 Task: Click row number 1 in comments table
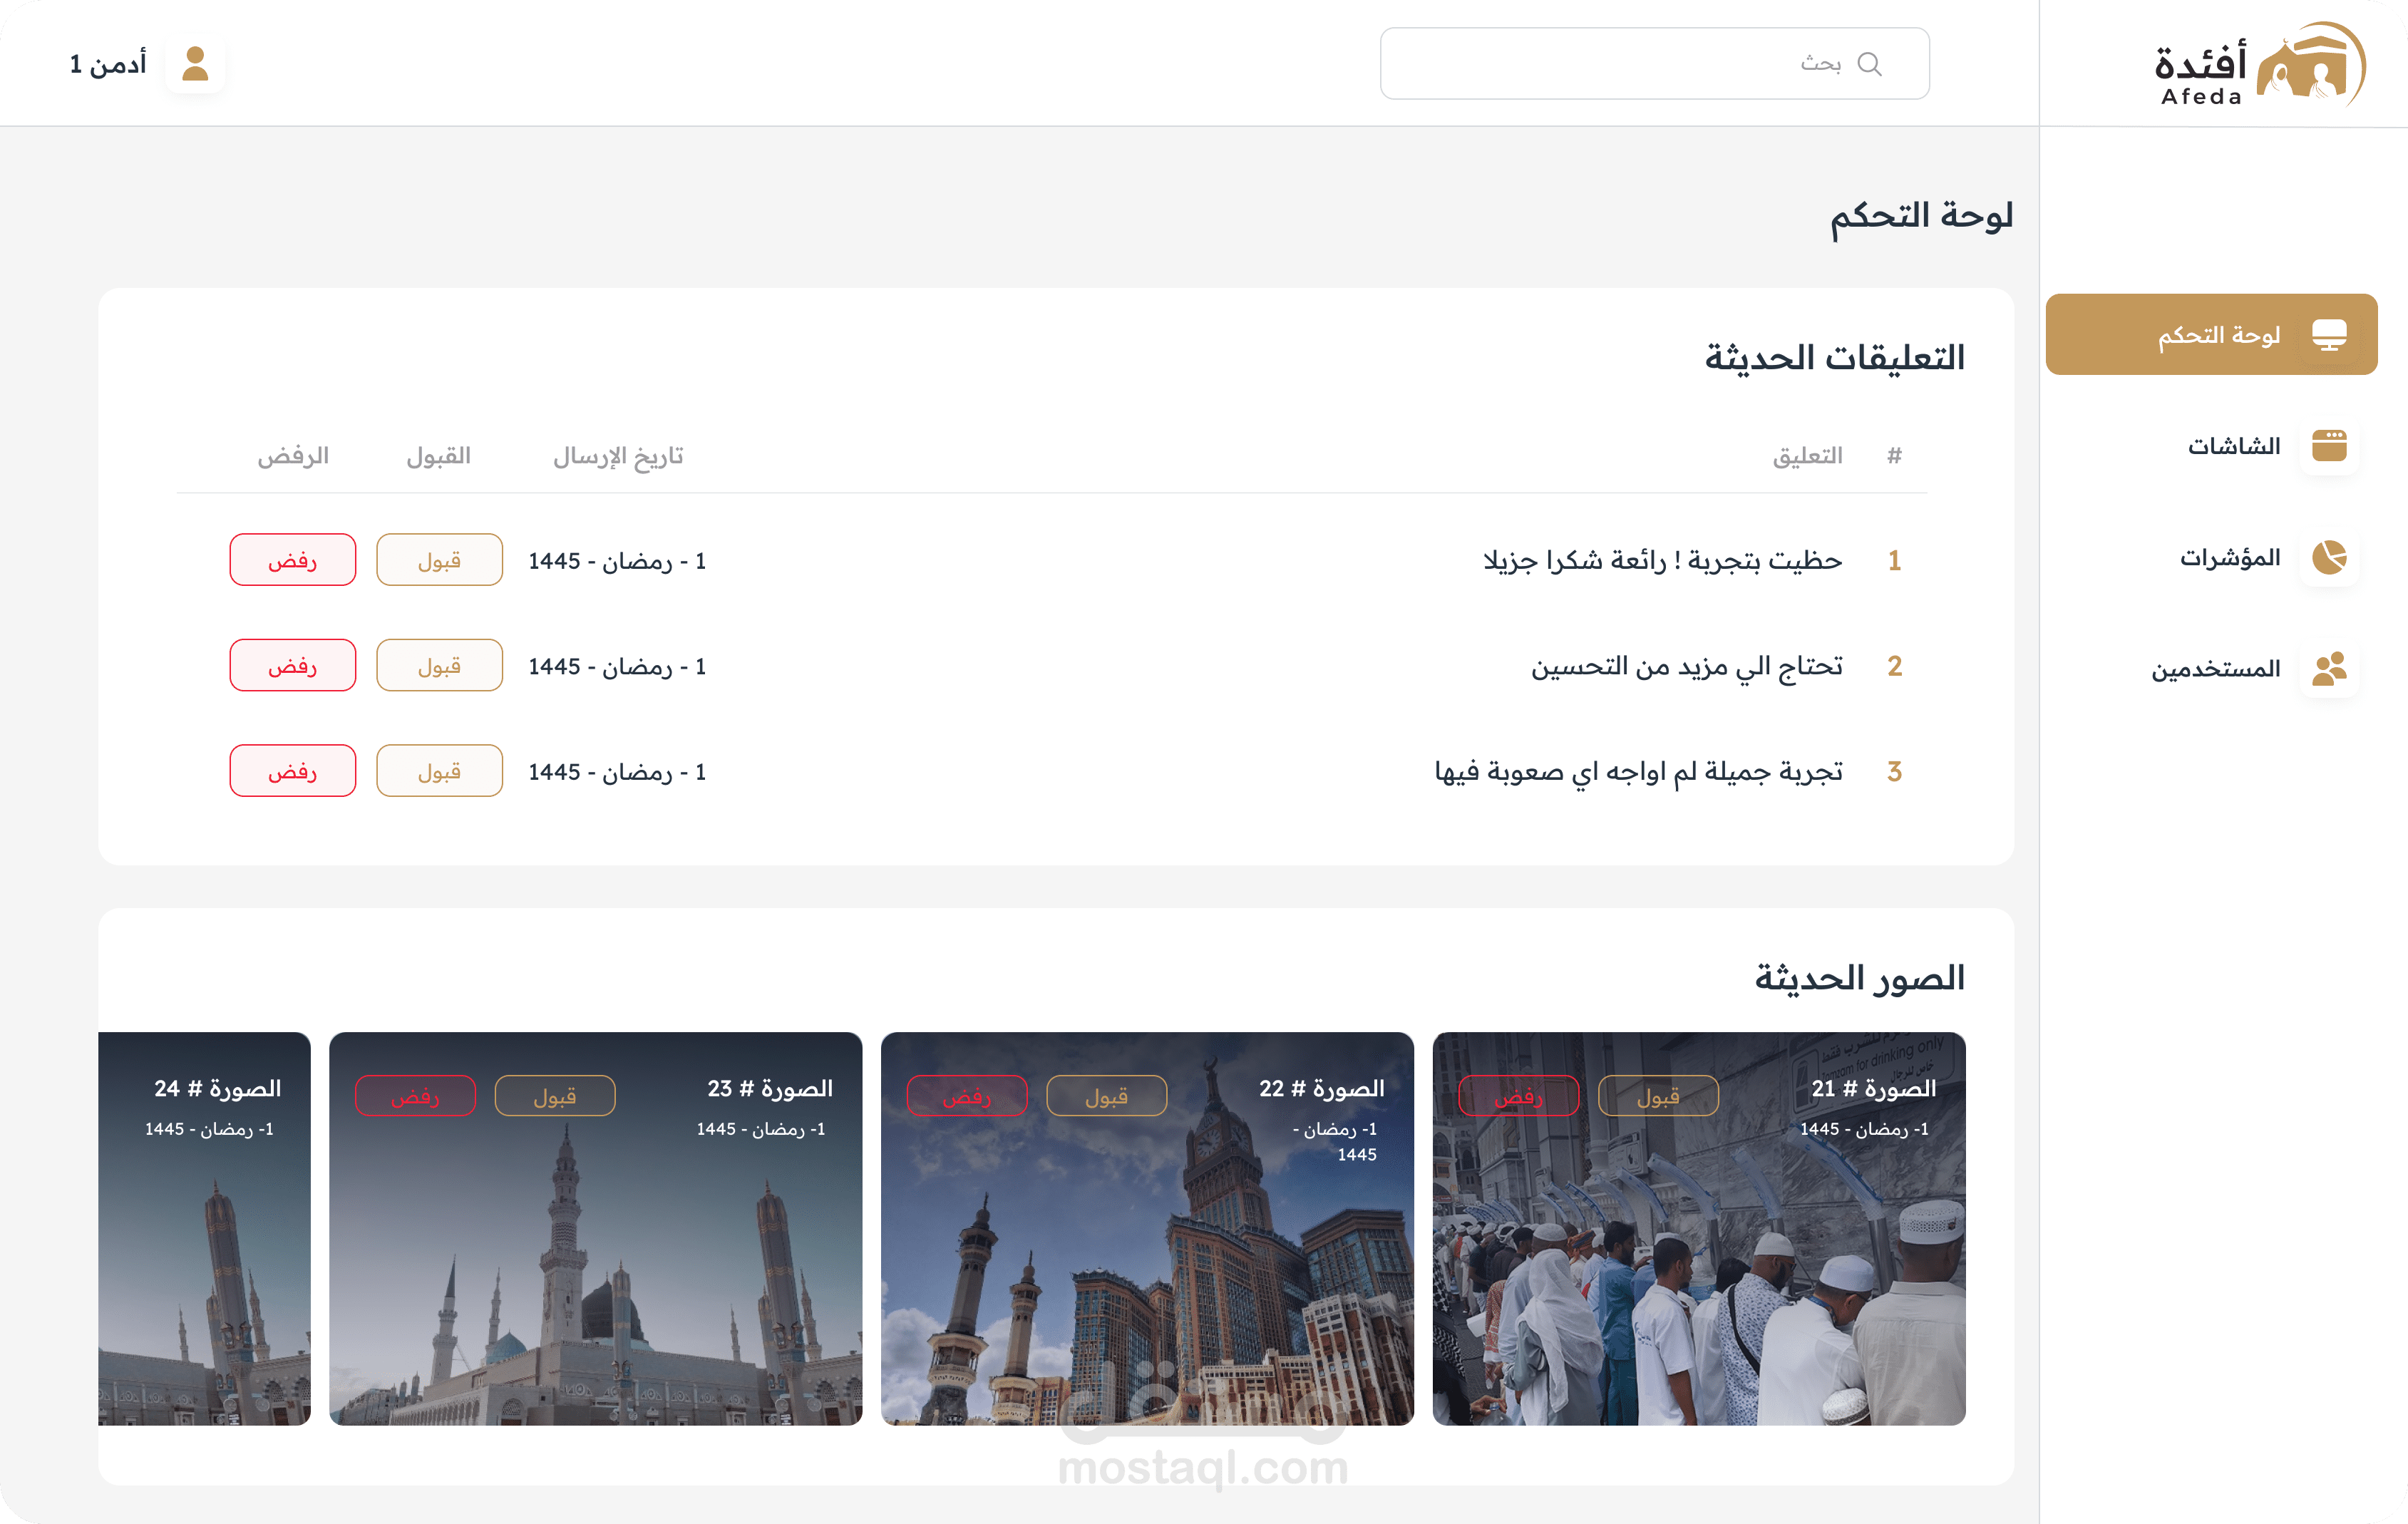coord(1894,560)
